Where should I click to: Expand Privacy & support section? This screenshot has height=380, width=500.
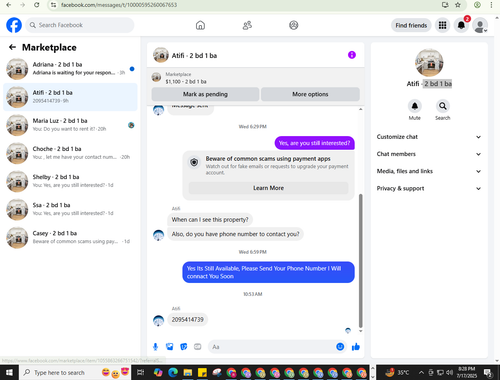[429, 189]
